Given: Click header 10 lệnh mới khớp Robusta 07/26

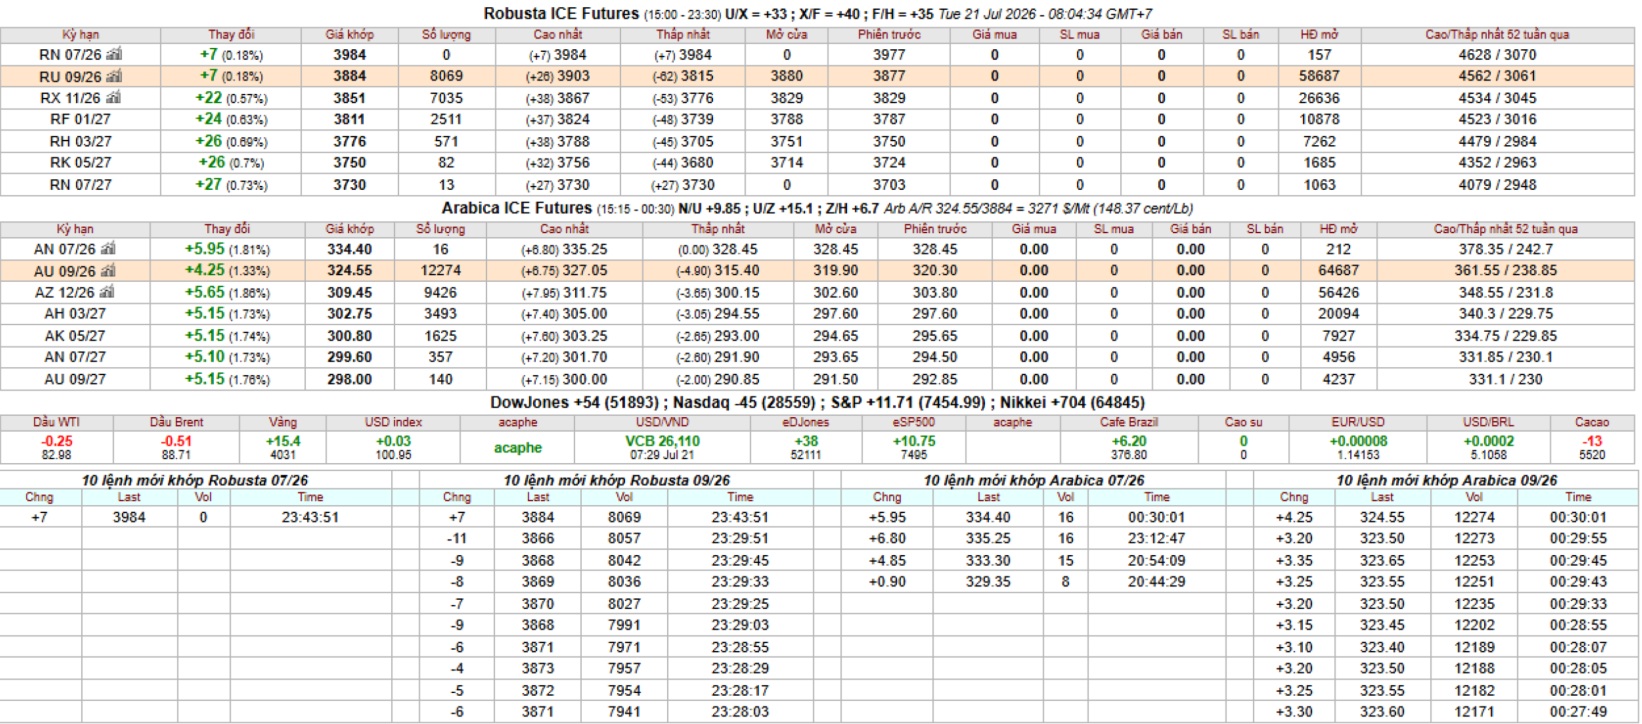Looking at the screenshot, I should 195,480.
